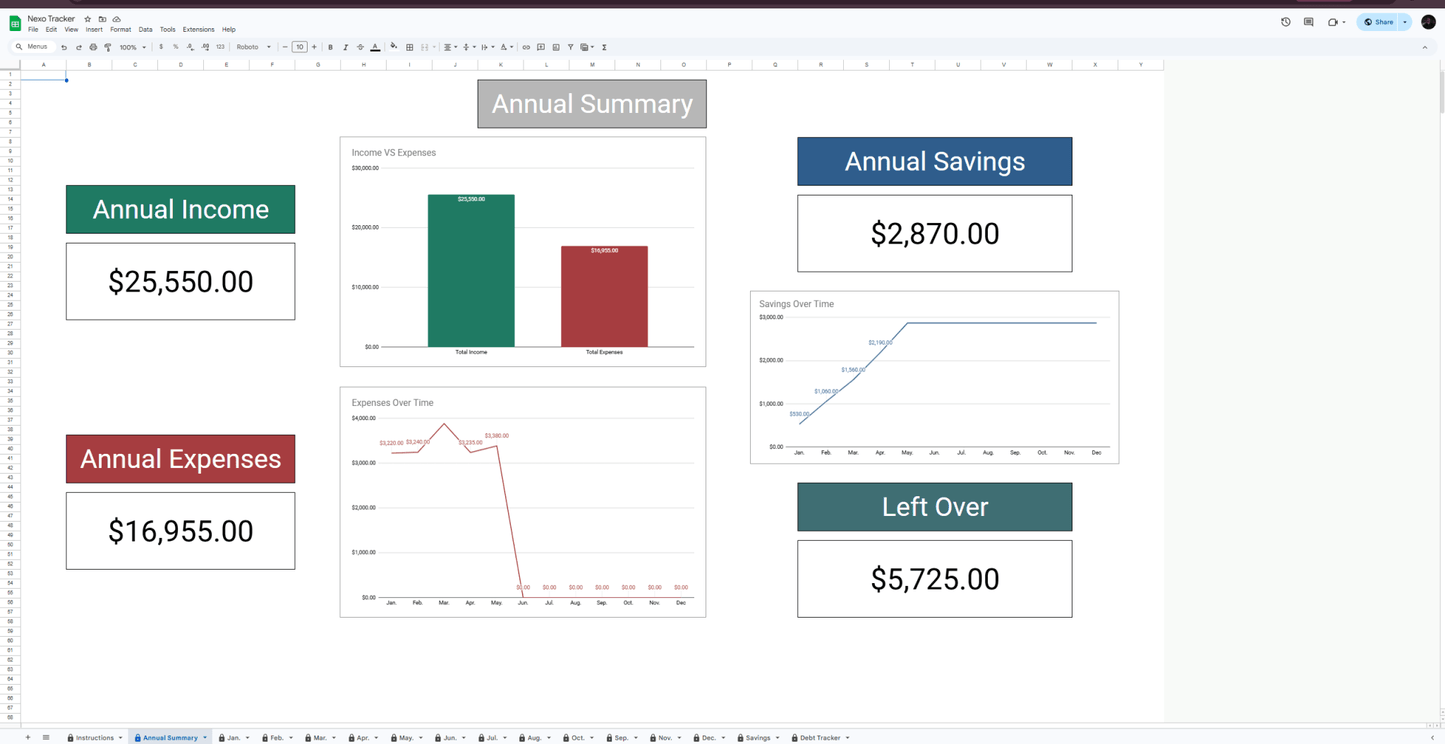Toggle italic formatting
The height and width of the screenshot is (744, 1445).
coord(346,47)
